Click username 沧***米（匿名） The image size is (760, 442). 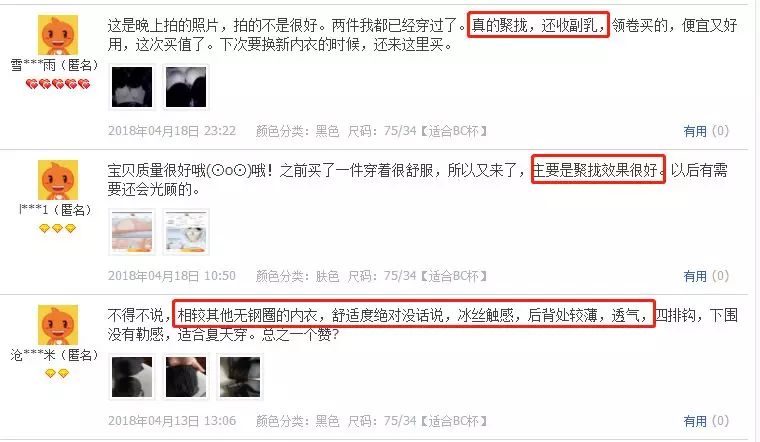(55, 355)
